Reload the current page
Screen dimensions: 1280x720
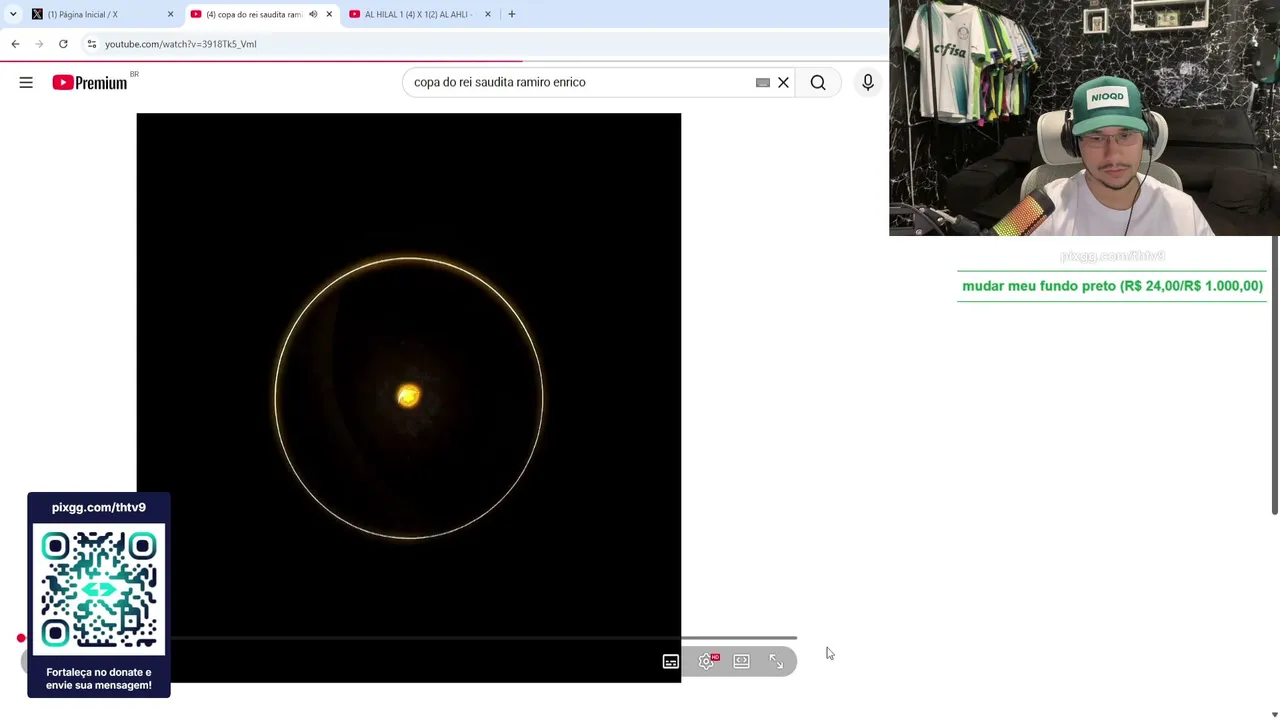click(x=63, y=44)
